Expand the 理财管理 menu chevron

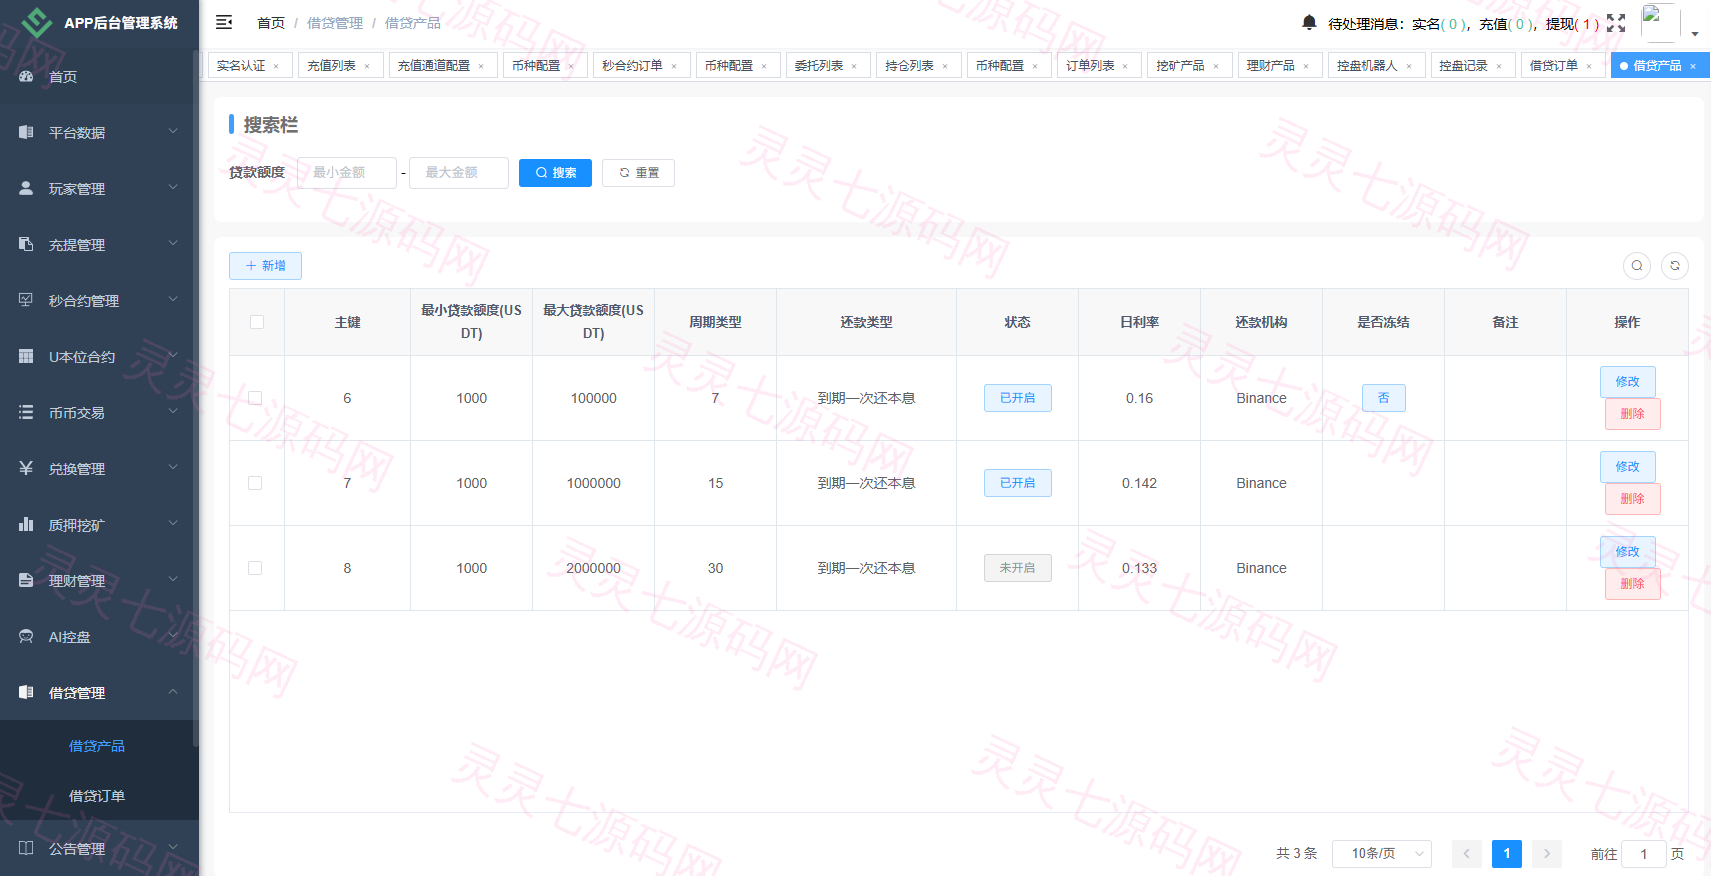(173, 579)
